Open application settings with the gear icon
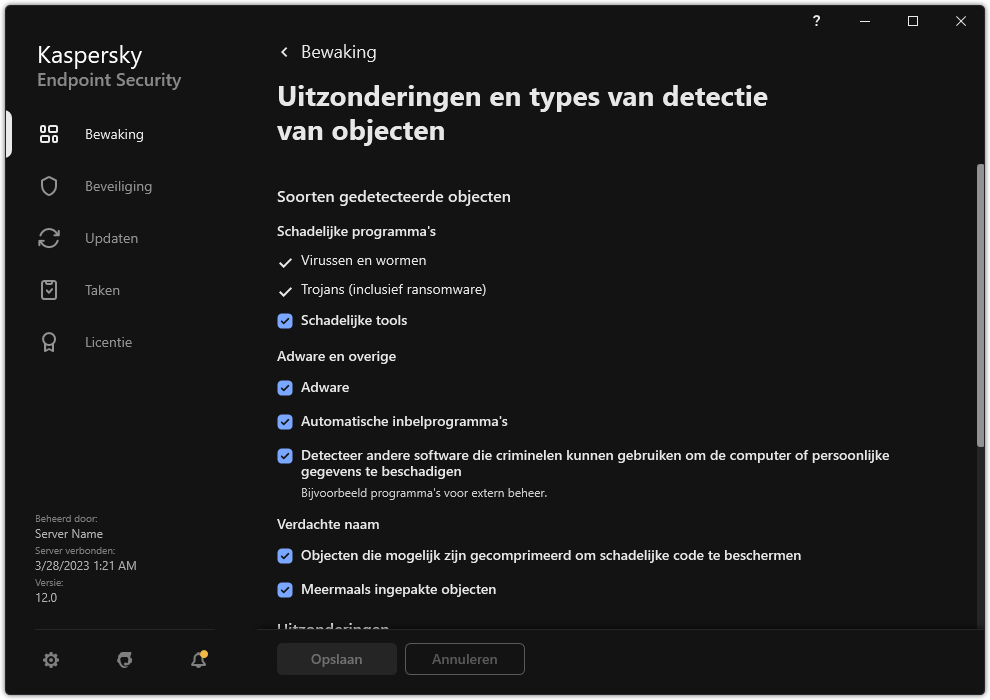Viewport: 990px width, 700px height. click(x=50, y=659)
